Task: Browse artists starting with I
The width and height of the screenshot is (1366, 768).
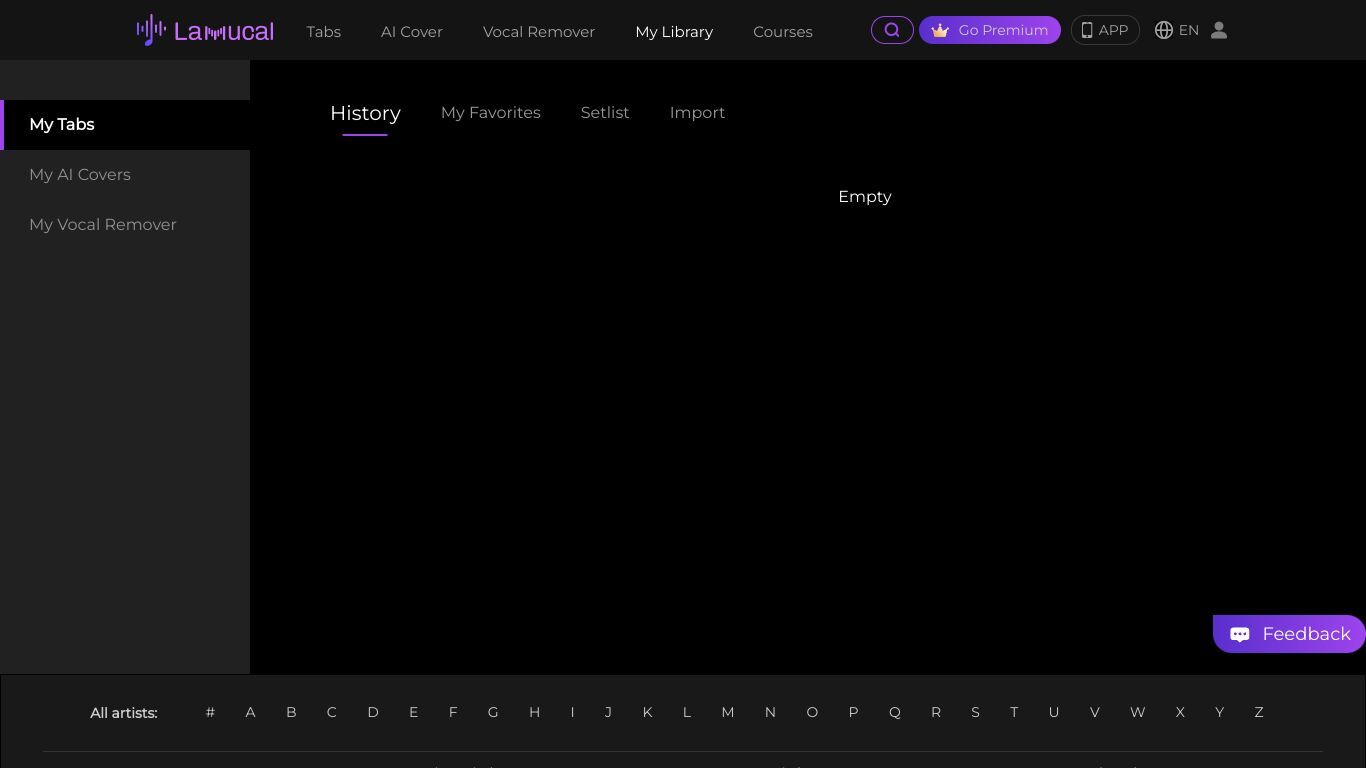Action: coord(572,712)
